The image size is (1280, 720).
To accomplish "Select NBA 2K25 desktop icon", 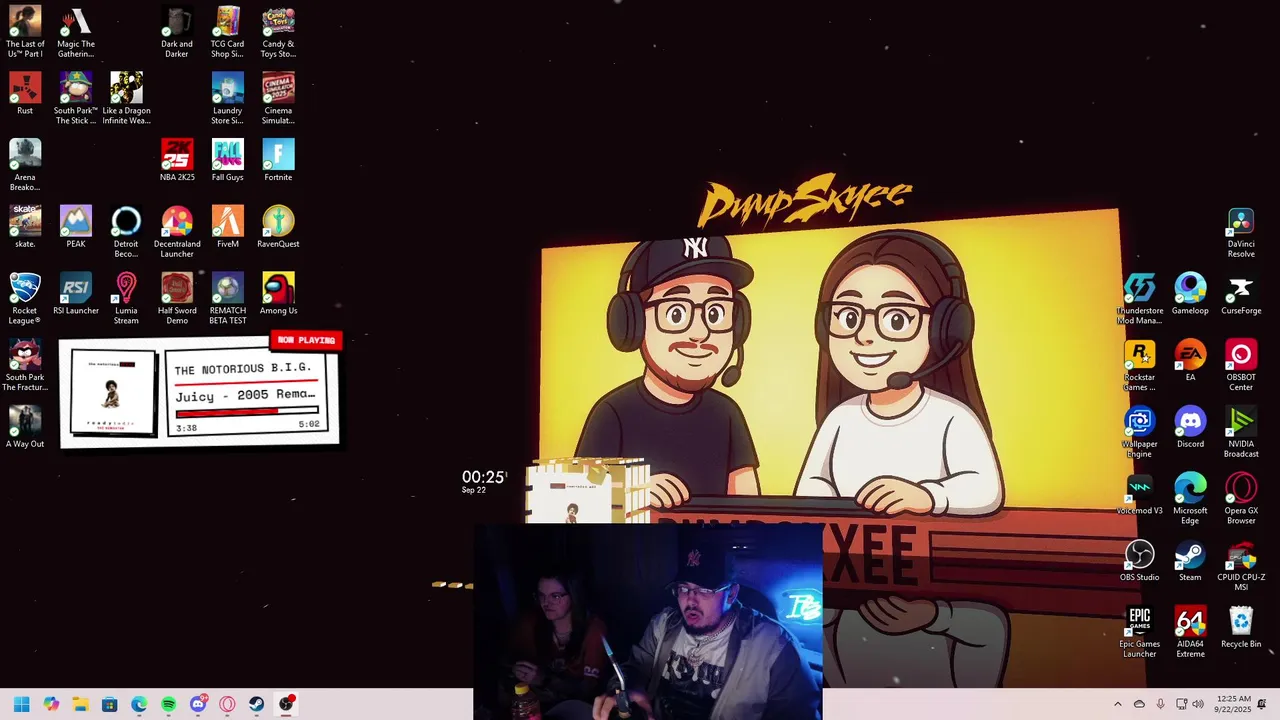I will (177, 160).
